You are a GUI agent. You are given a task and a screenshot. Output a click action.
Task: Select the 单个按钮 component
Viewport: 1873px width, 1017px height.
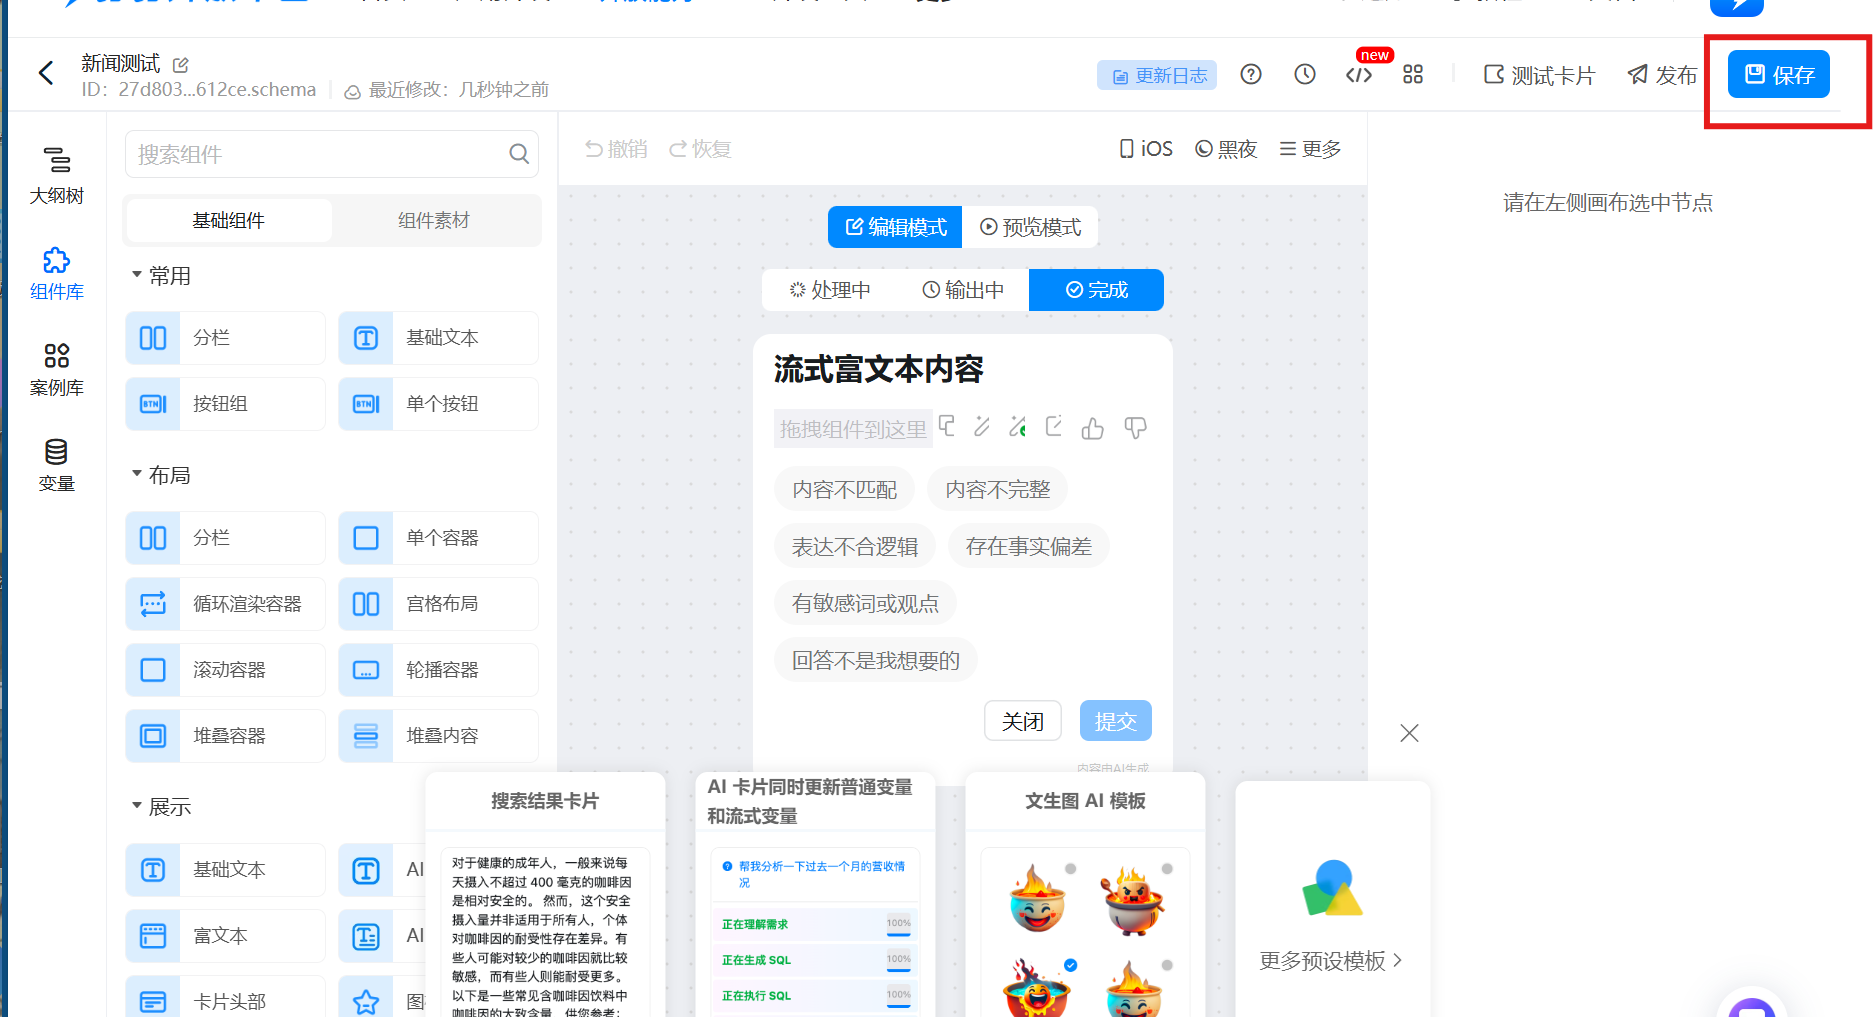coord(439,404)
